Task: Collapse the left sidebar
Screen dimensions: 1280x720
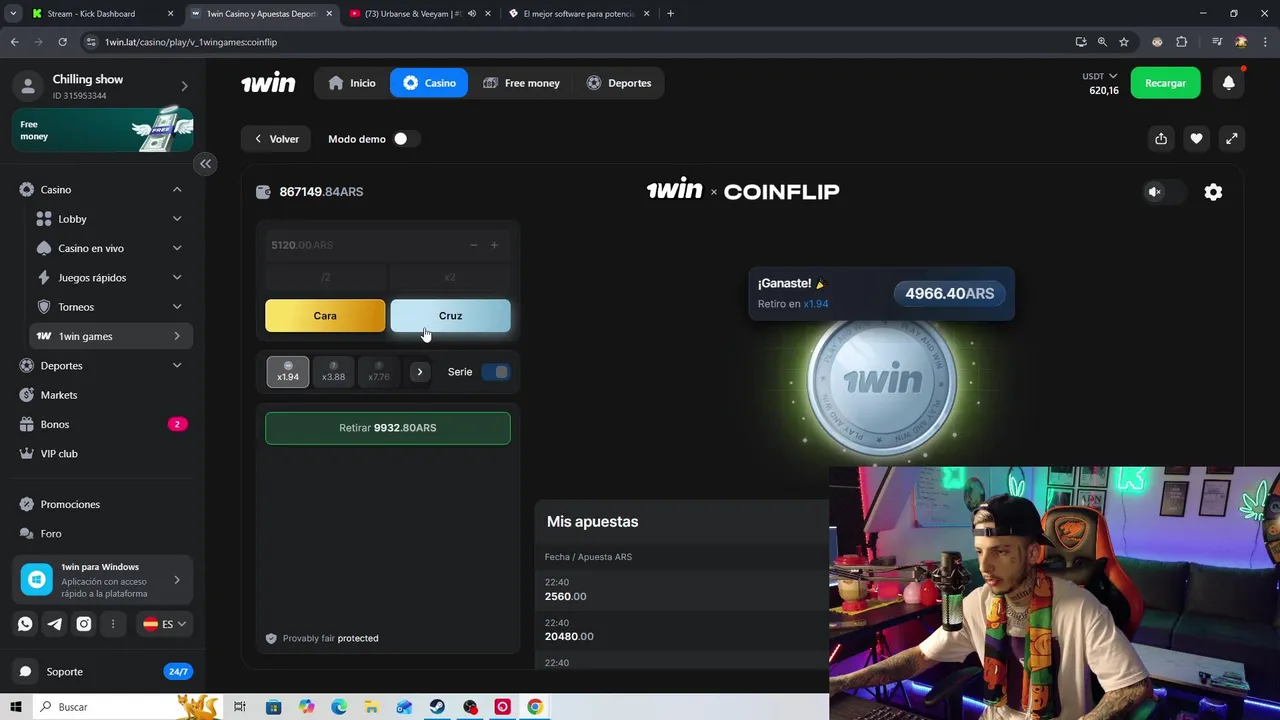Action: coord(205,164)
